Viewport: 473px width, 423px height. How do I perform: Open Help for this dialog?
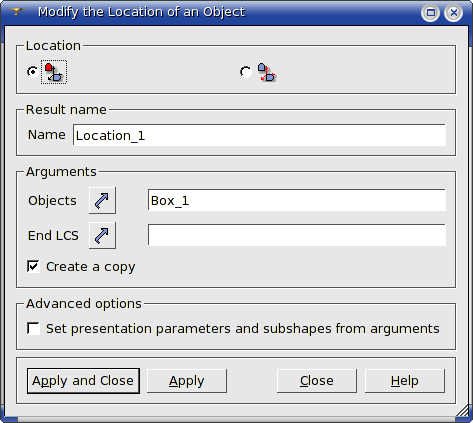pos(405,381)
